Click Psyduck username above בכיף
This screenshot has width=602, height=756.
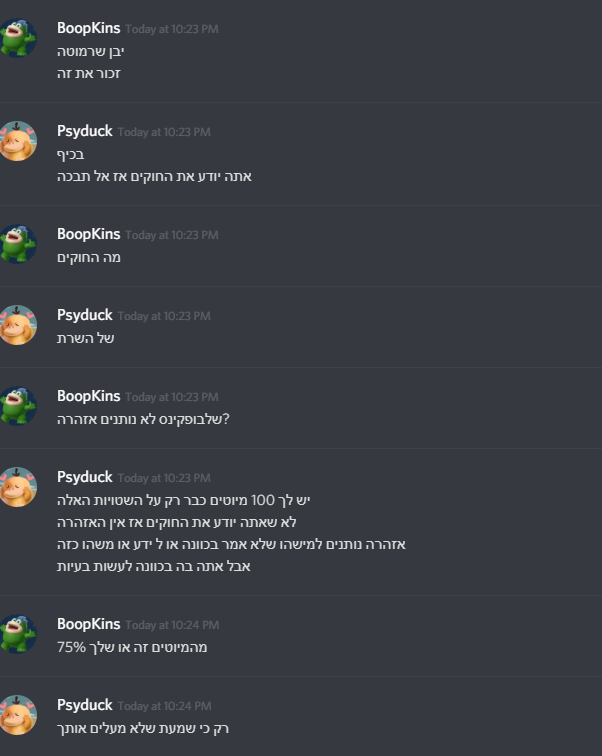pos(85,131)
